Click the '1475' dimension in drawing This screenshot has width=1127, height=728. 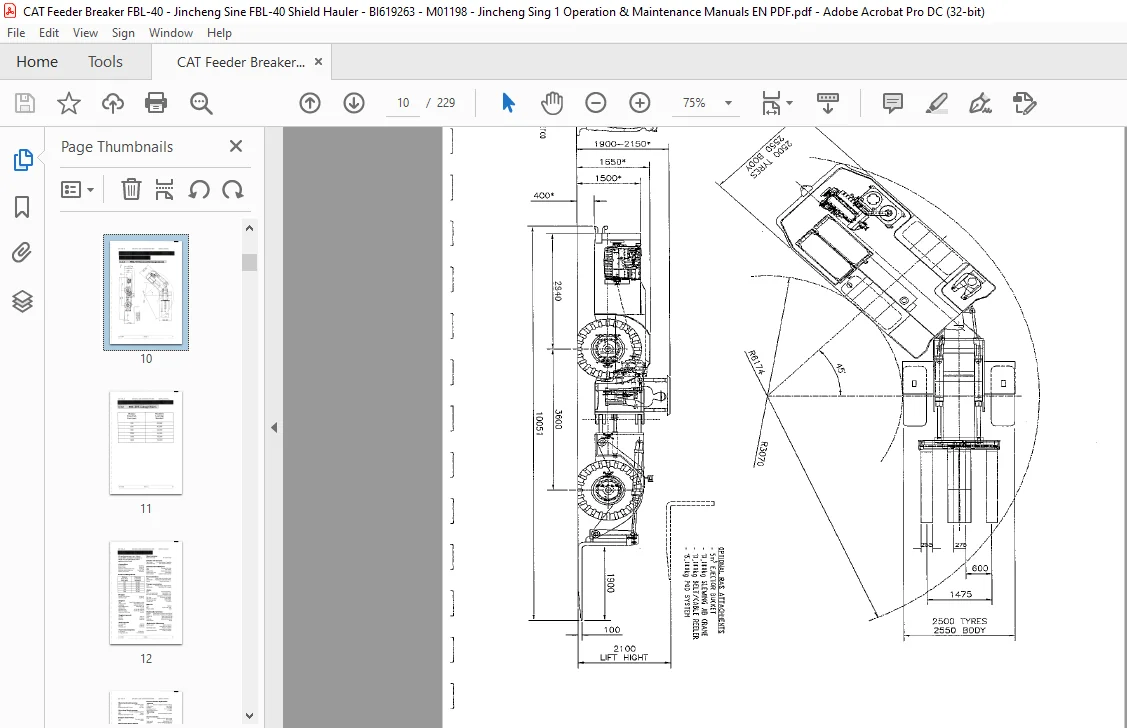(960, 594)
